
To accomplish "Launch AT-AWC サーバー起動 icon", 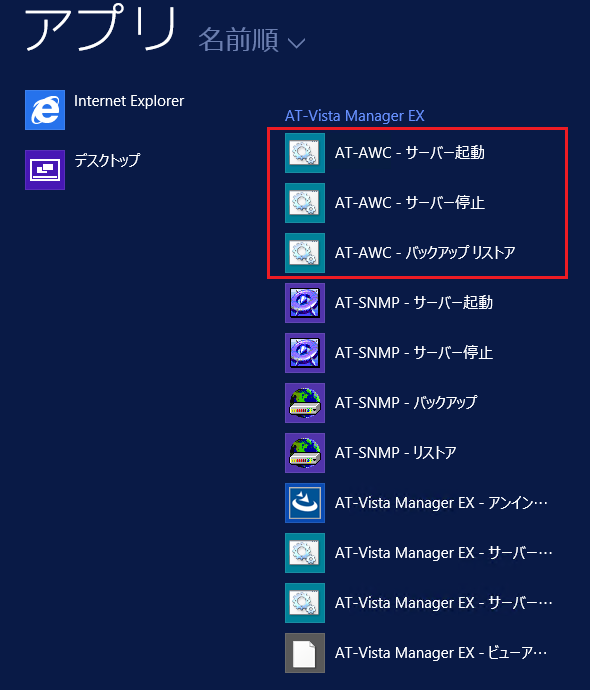I will [305, 153].
